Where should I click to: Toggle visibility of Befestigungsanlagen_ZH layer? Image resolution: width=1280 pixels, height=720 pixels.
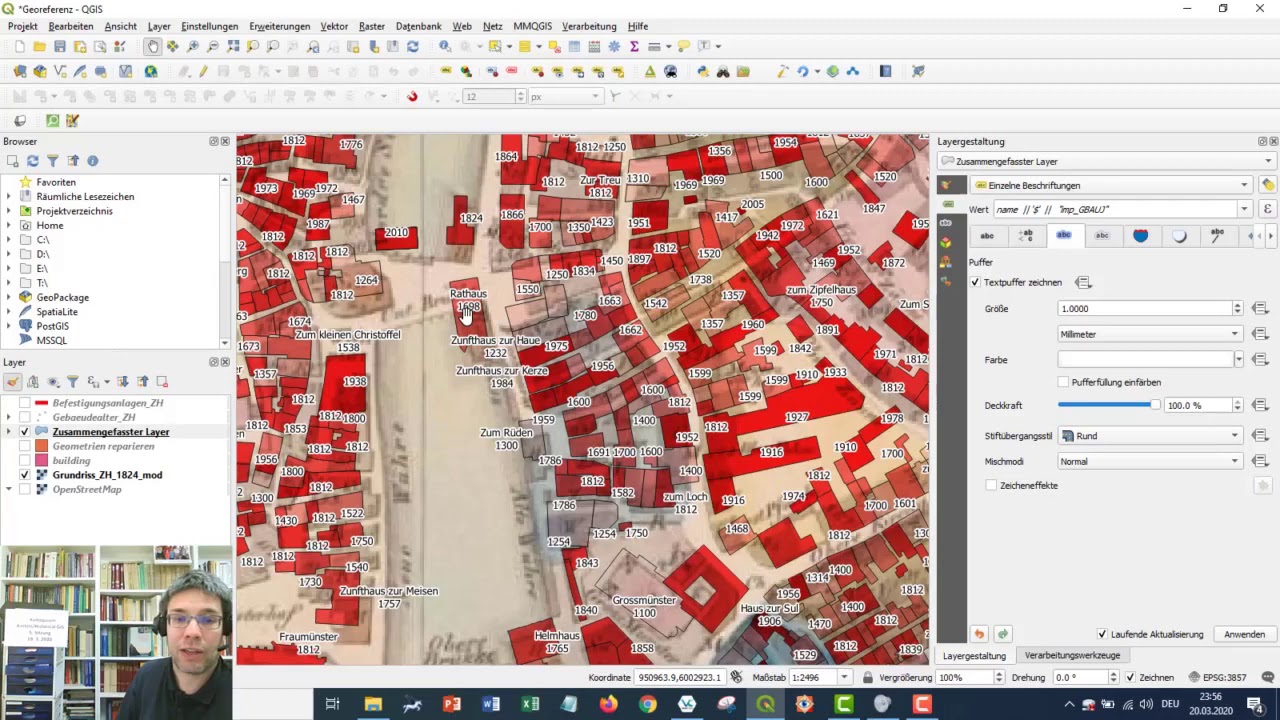(x=25, y=403)
